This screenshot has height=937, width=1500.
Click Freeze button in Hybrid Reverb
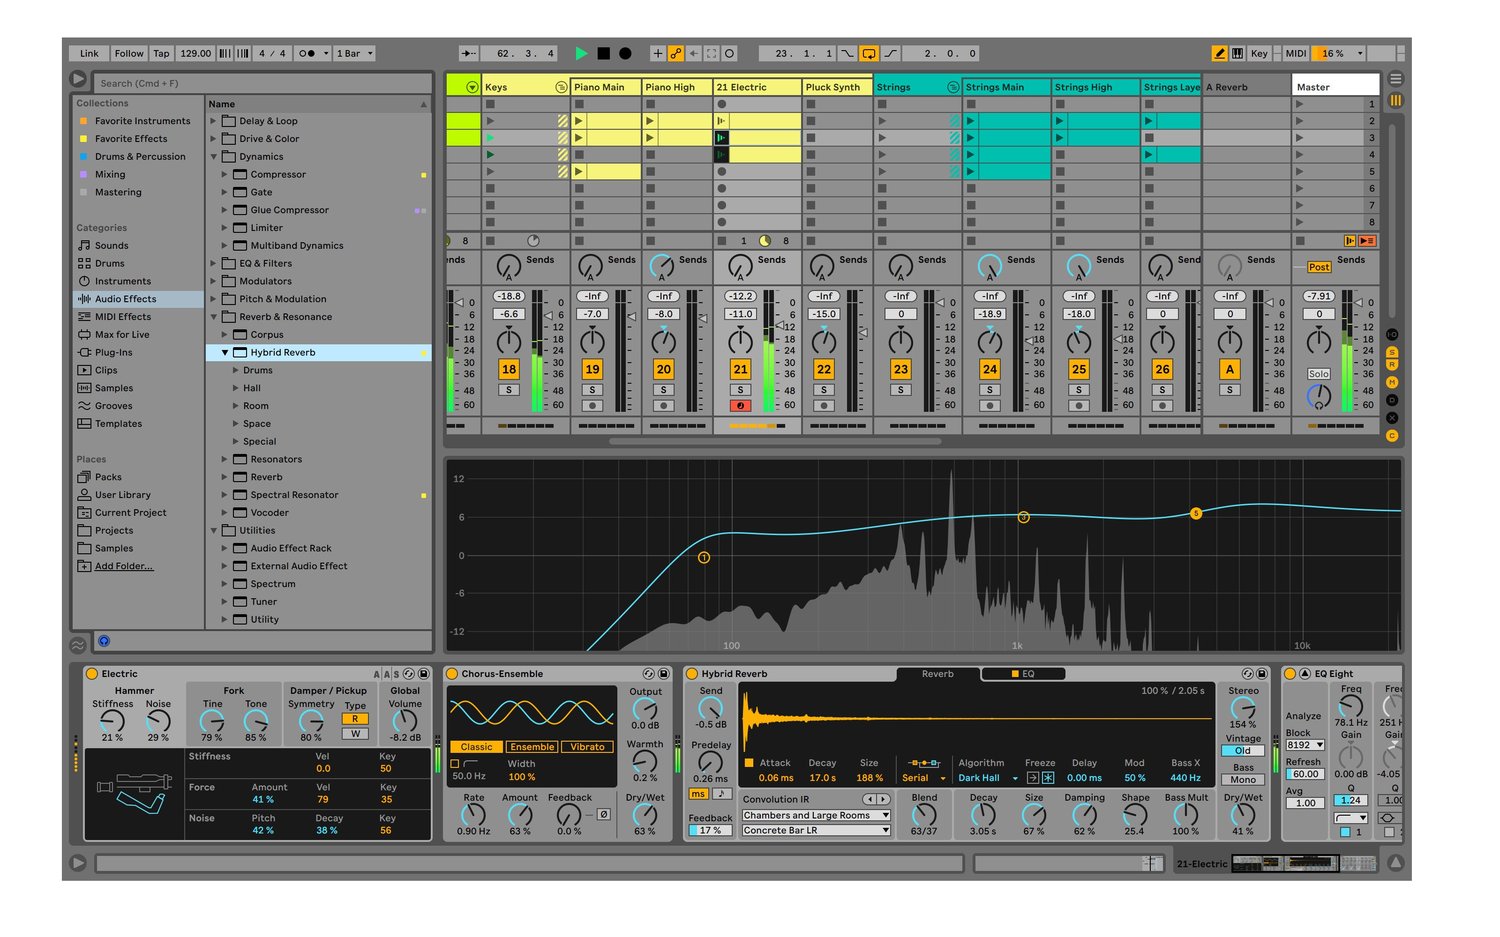coord(1048,778)
